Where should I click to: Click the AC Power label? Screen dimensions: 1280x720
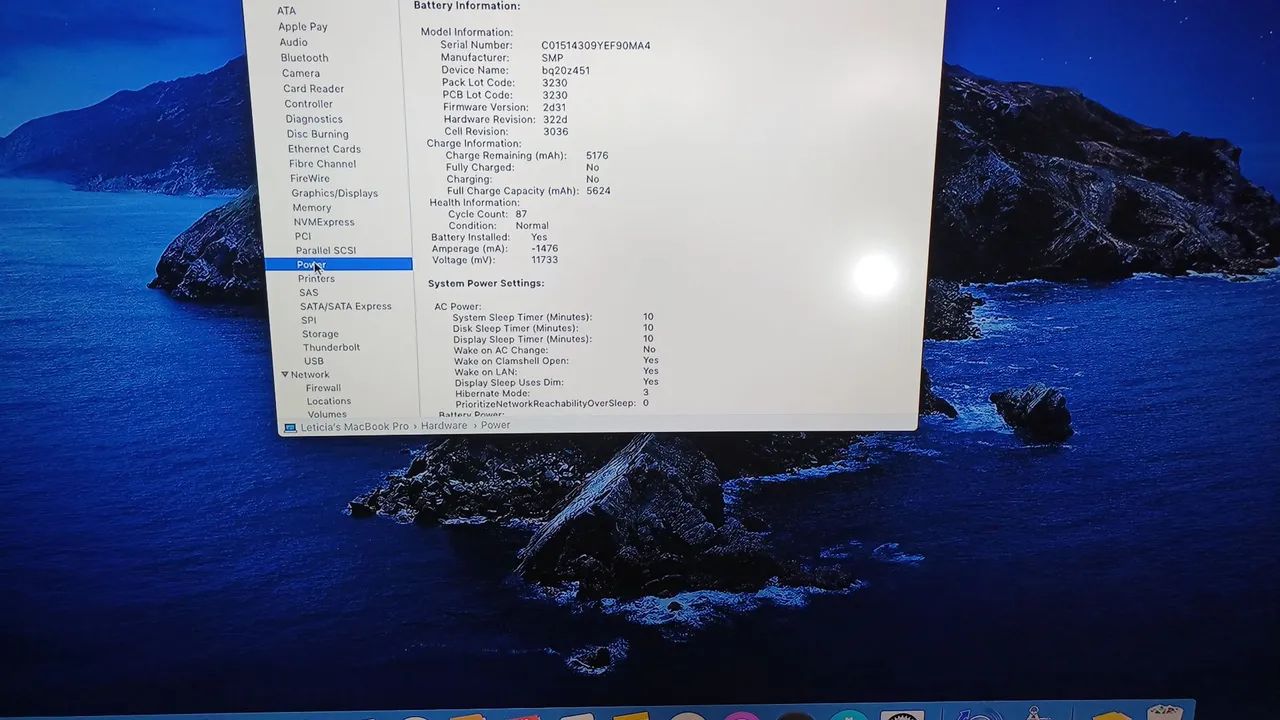pos(458,307)
